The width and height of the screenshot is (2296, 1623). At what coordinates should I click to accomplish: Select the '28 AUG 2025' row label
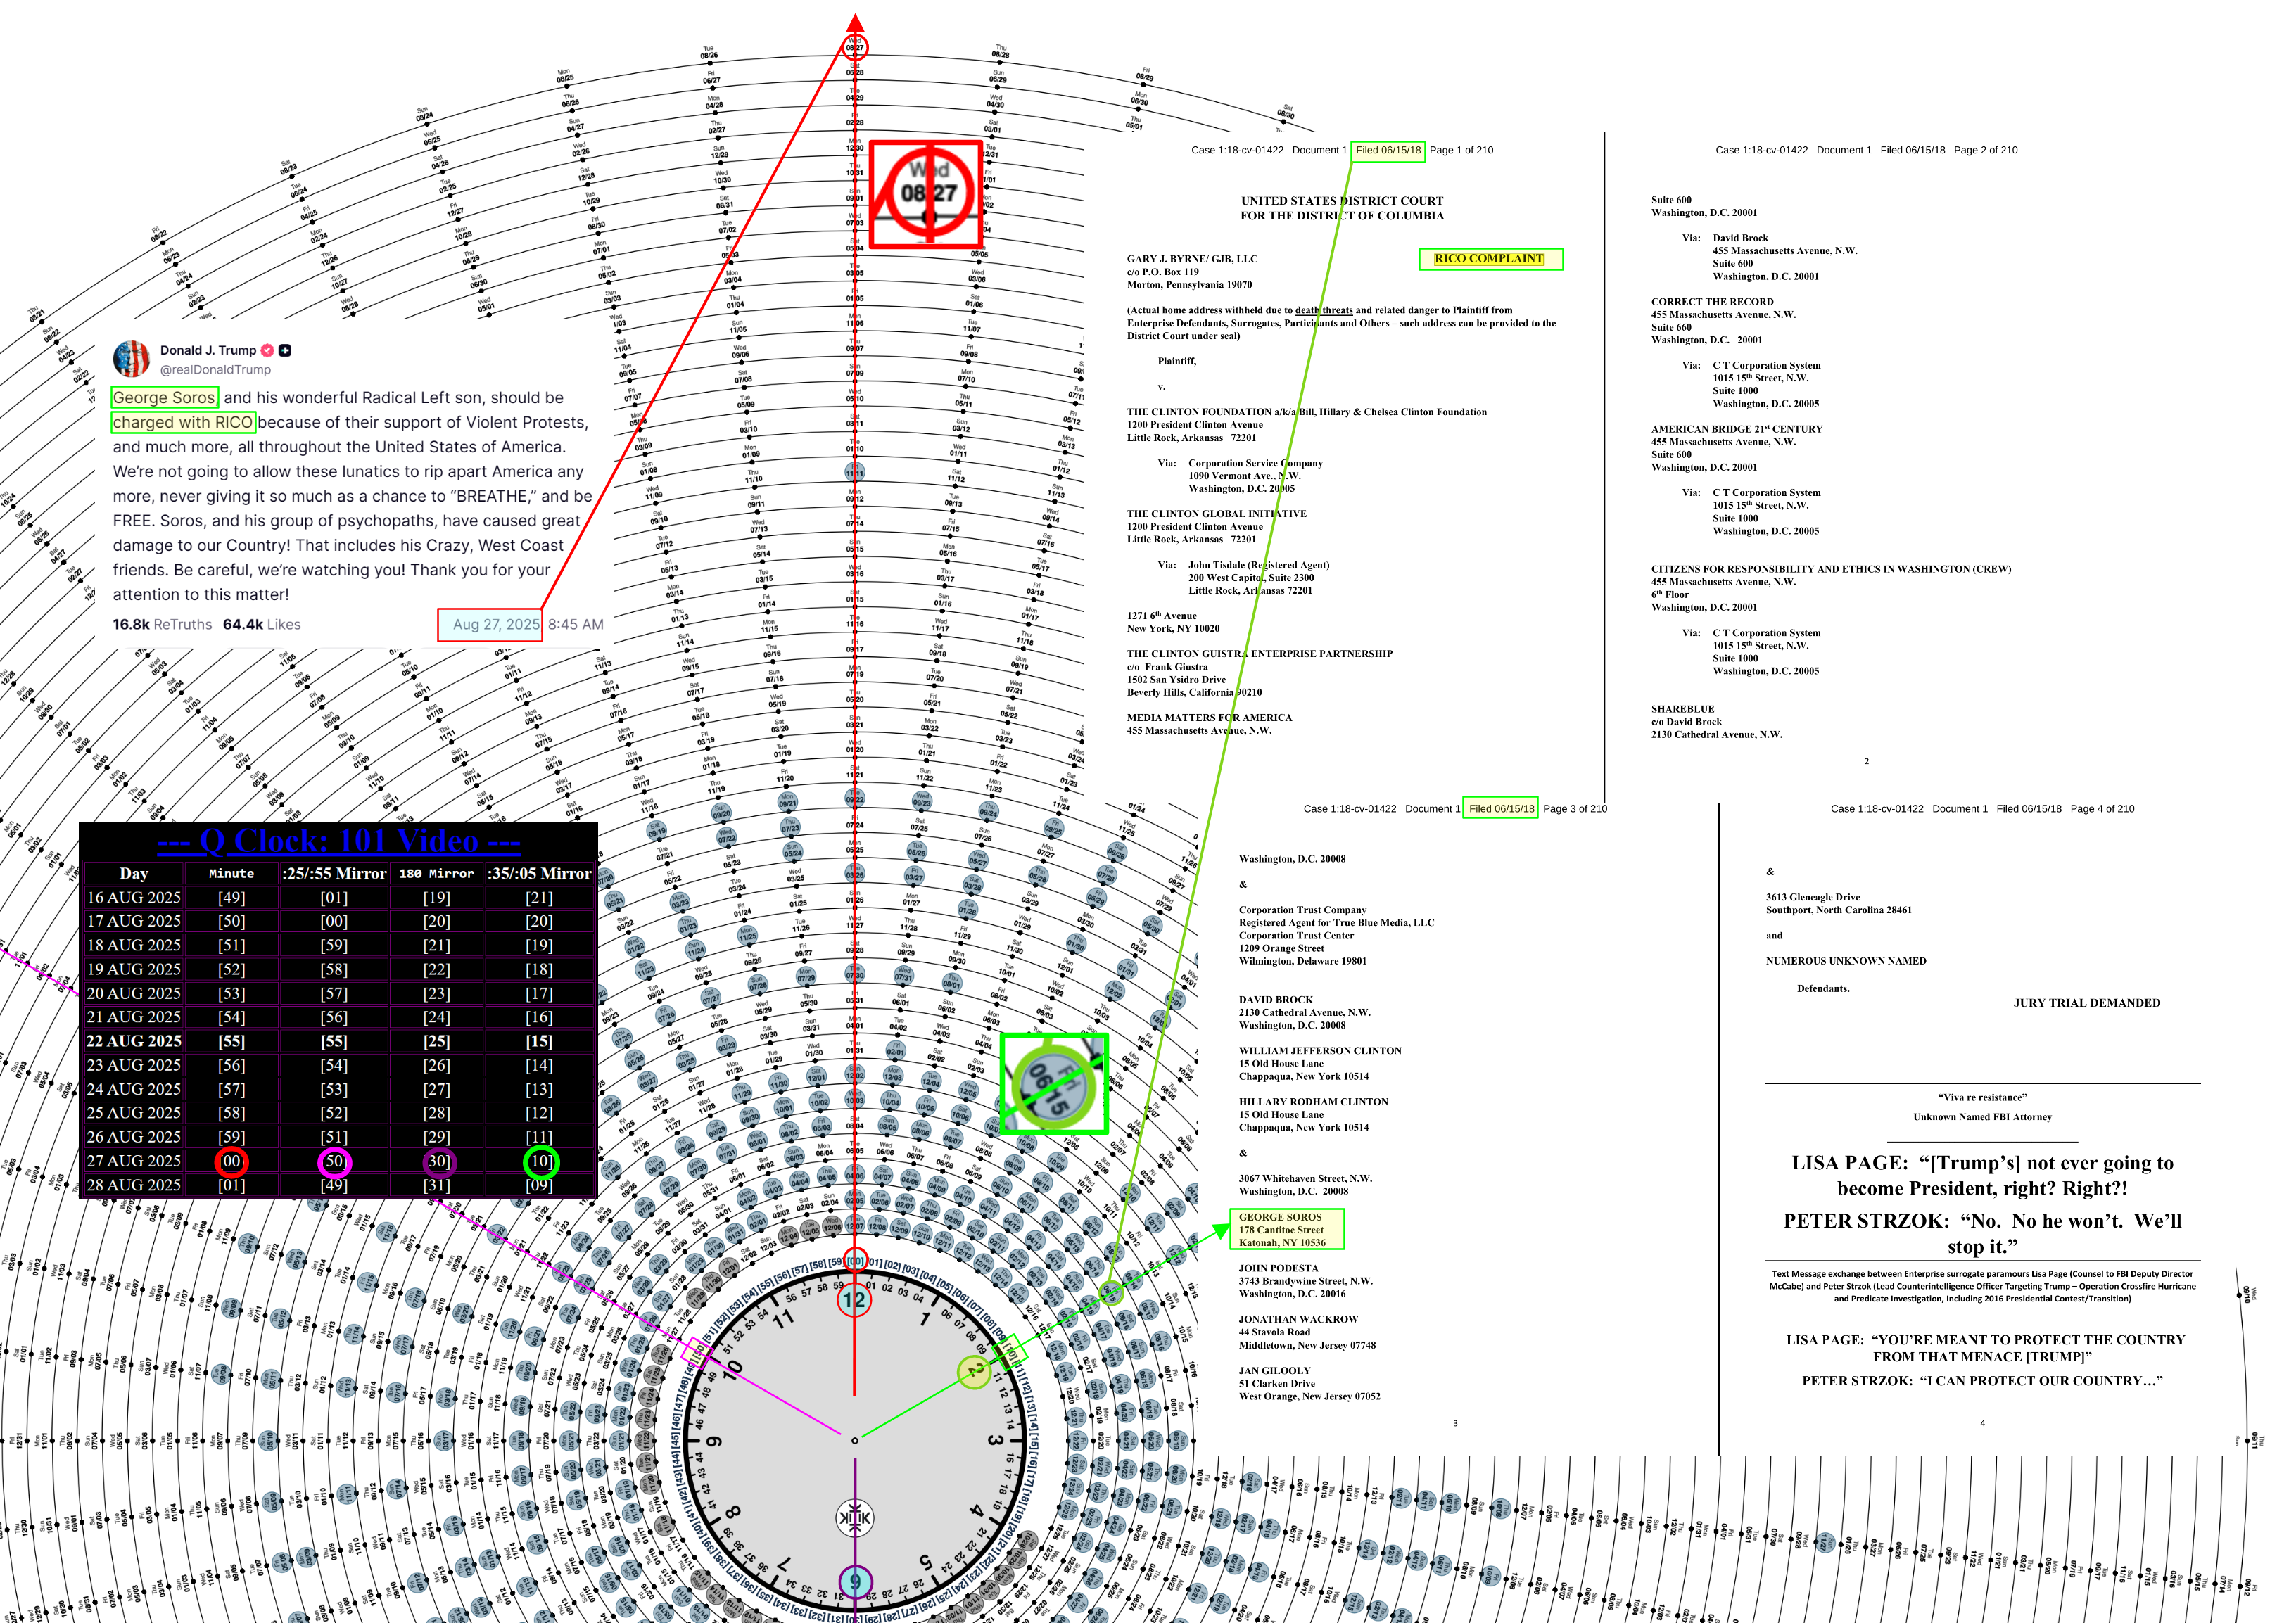[134, 1185]
